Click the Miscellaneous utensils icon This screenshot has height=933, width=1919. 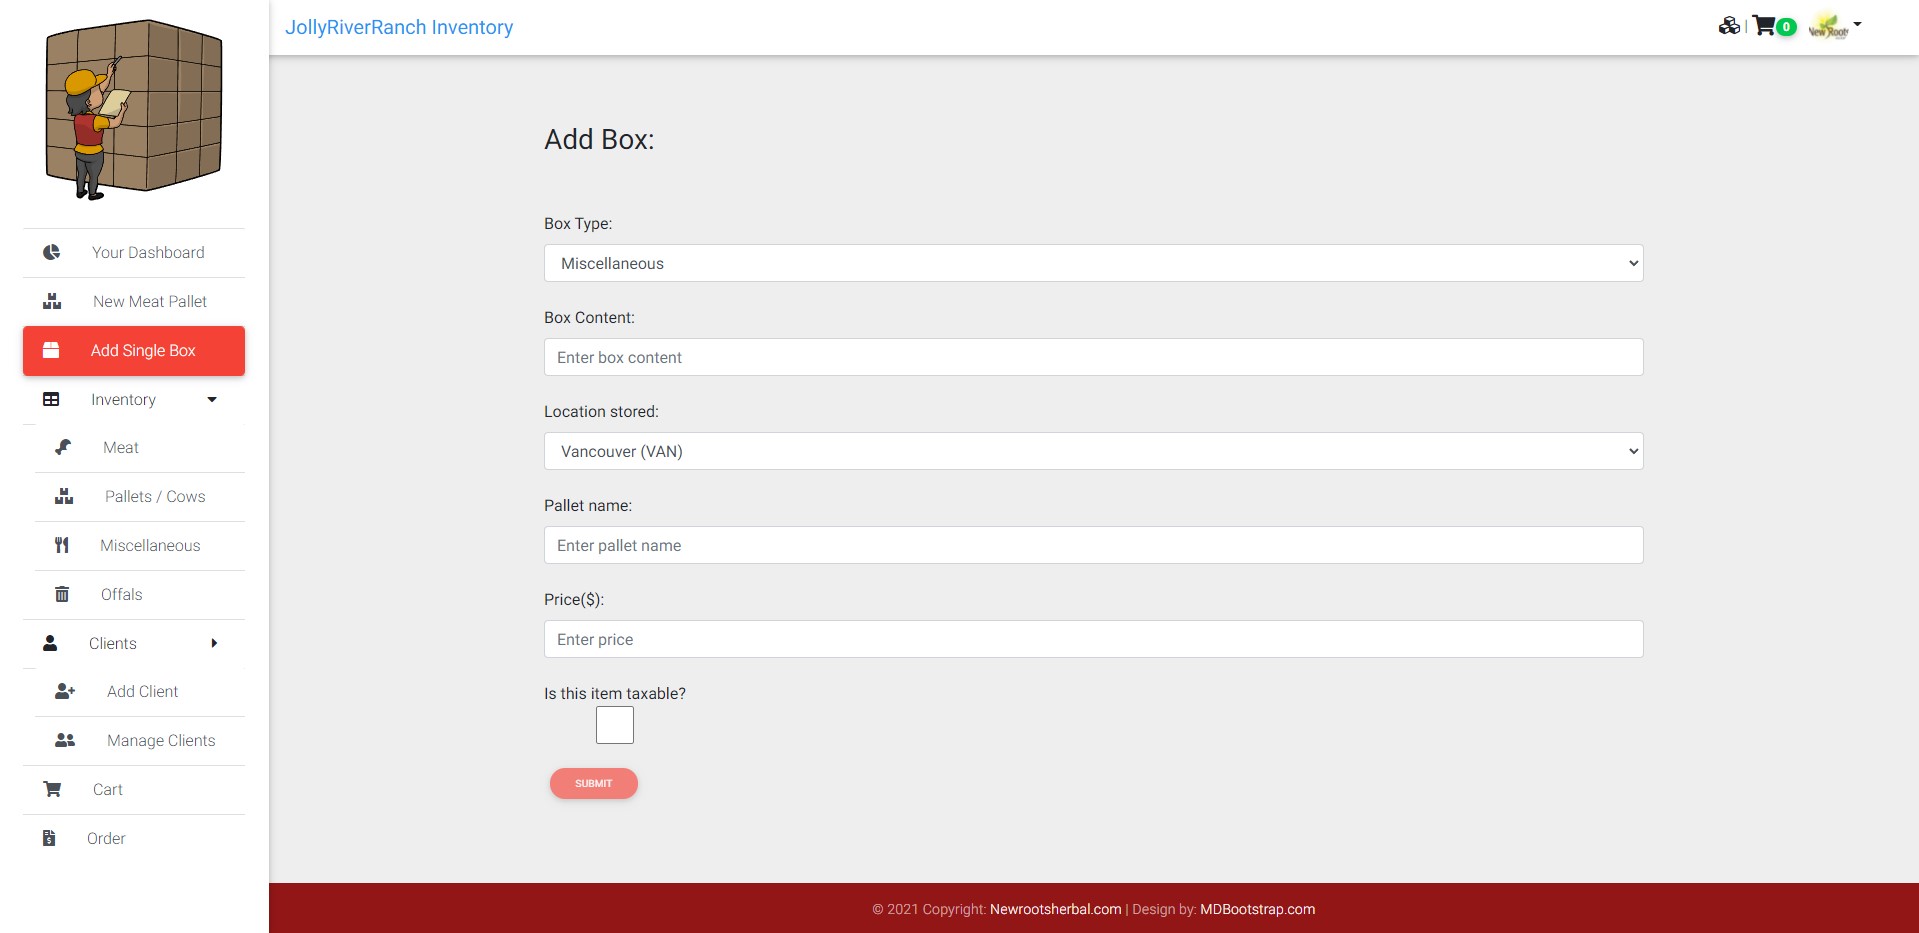pyautogui.click(x=62, y=545)
